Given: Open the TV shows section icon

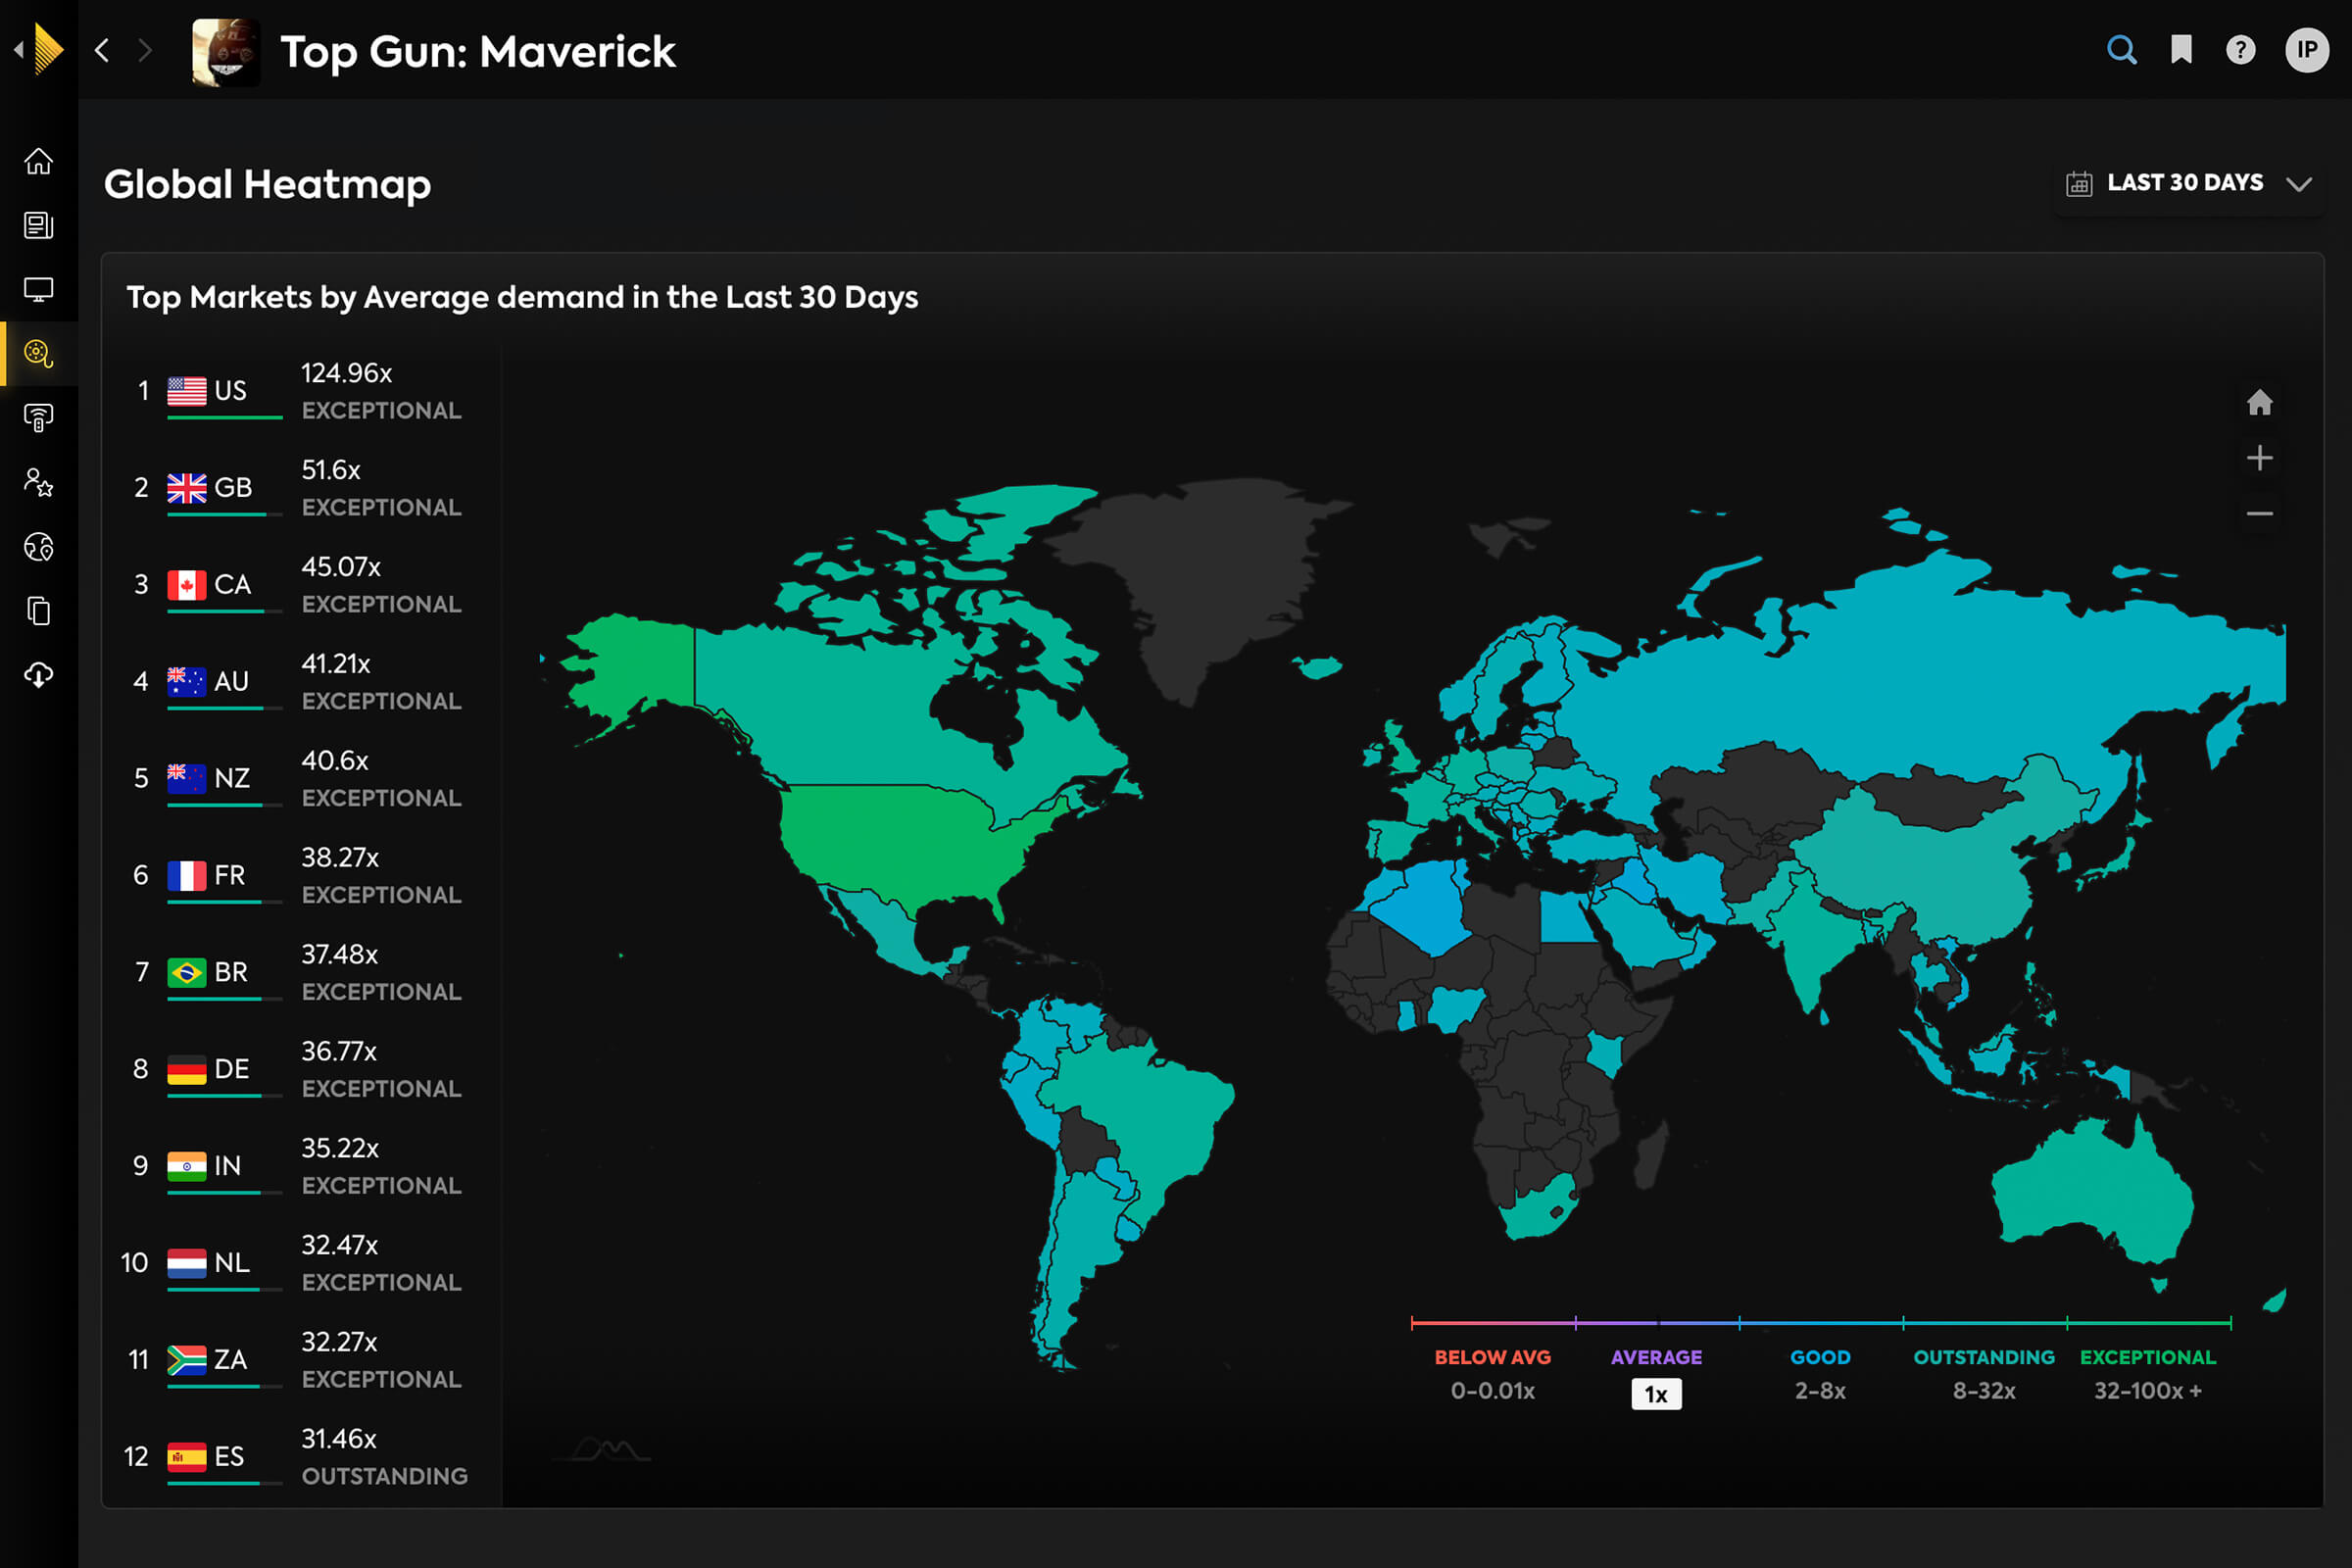Looking at the screenshot, I should pos(40,290).
